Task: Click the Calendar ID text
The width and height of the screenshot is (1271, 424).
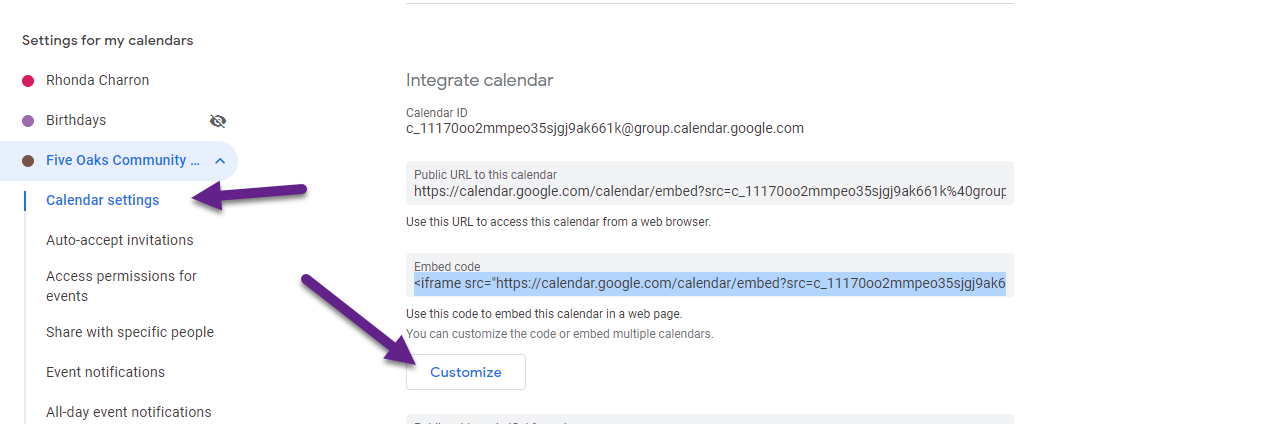Action: click(x=605, y=128)
